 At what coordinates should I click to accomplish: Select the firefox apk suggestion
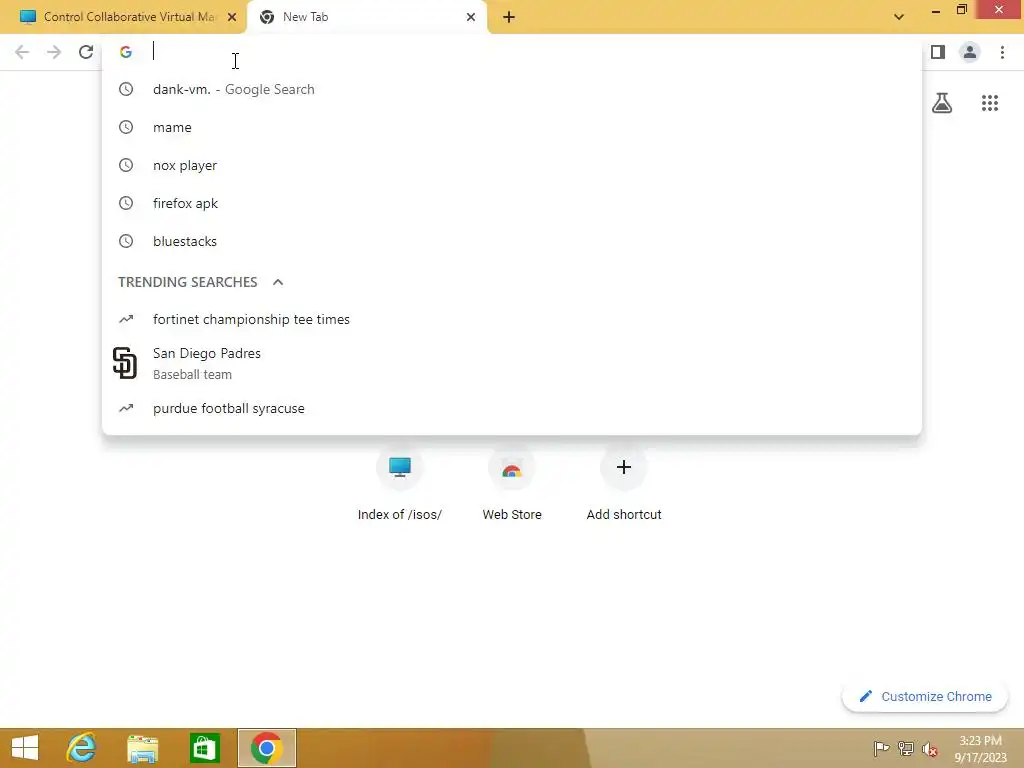point(512,203)
